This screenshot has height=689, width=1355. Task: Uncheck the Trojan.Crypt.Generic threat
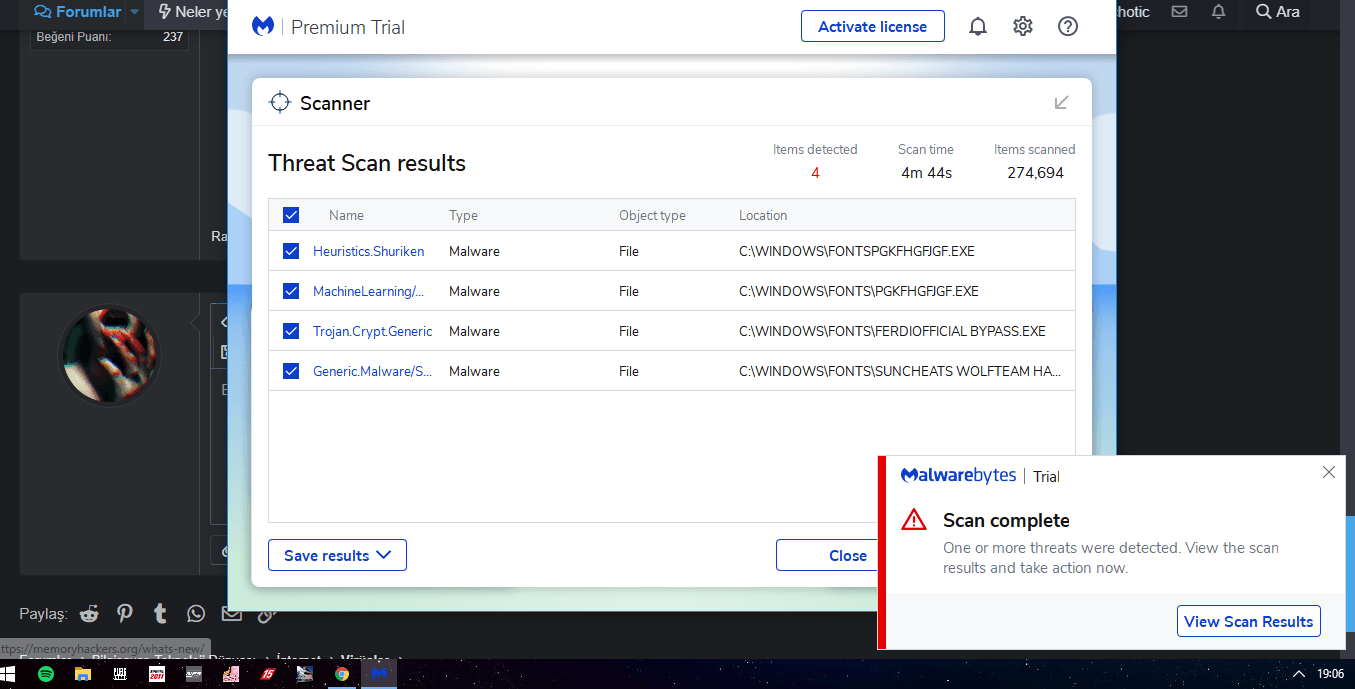coord(291,331)
